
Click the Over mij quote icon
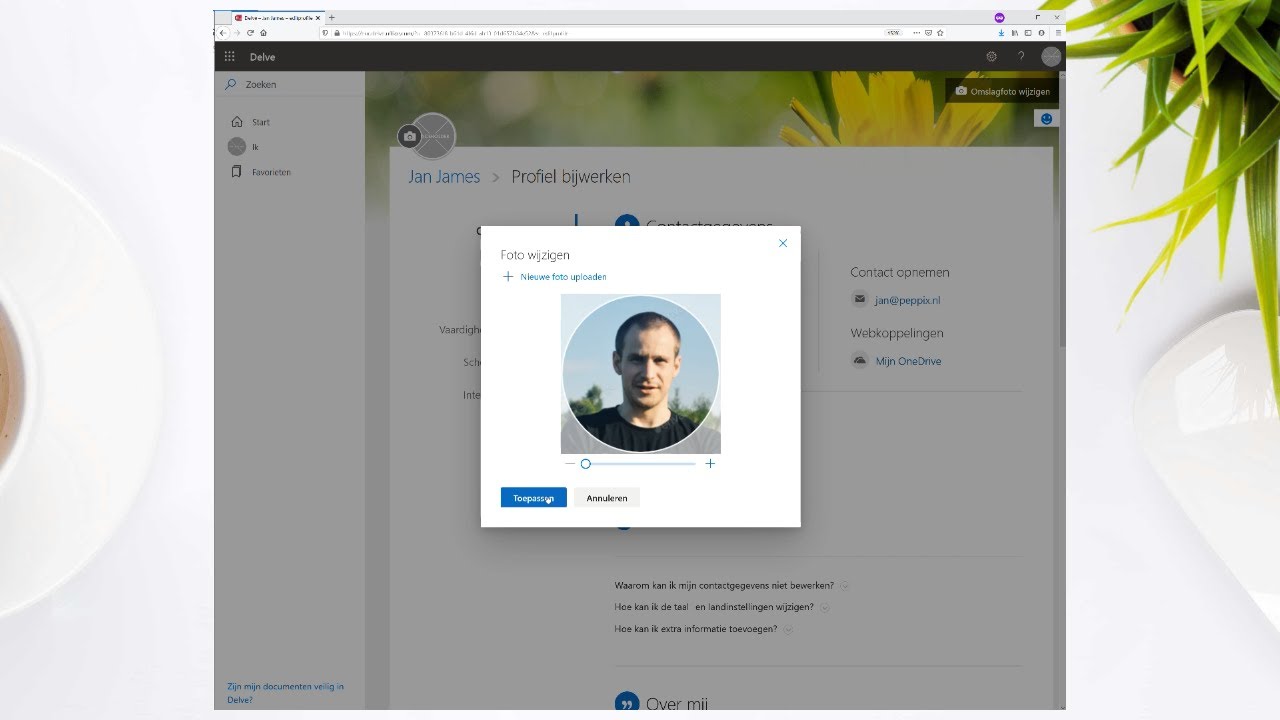pyautogui.click(x=627, y=704)
